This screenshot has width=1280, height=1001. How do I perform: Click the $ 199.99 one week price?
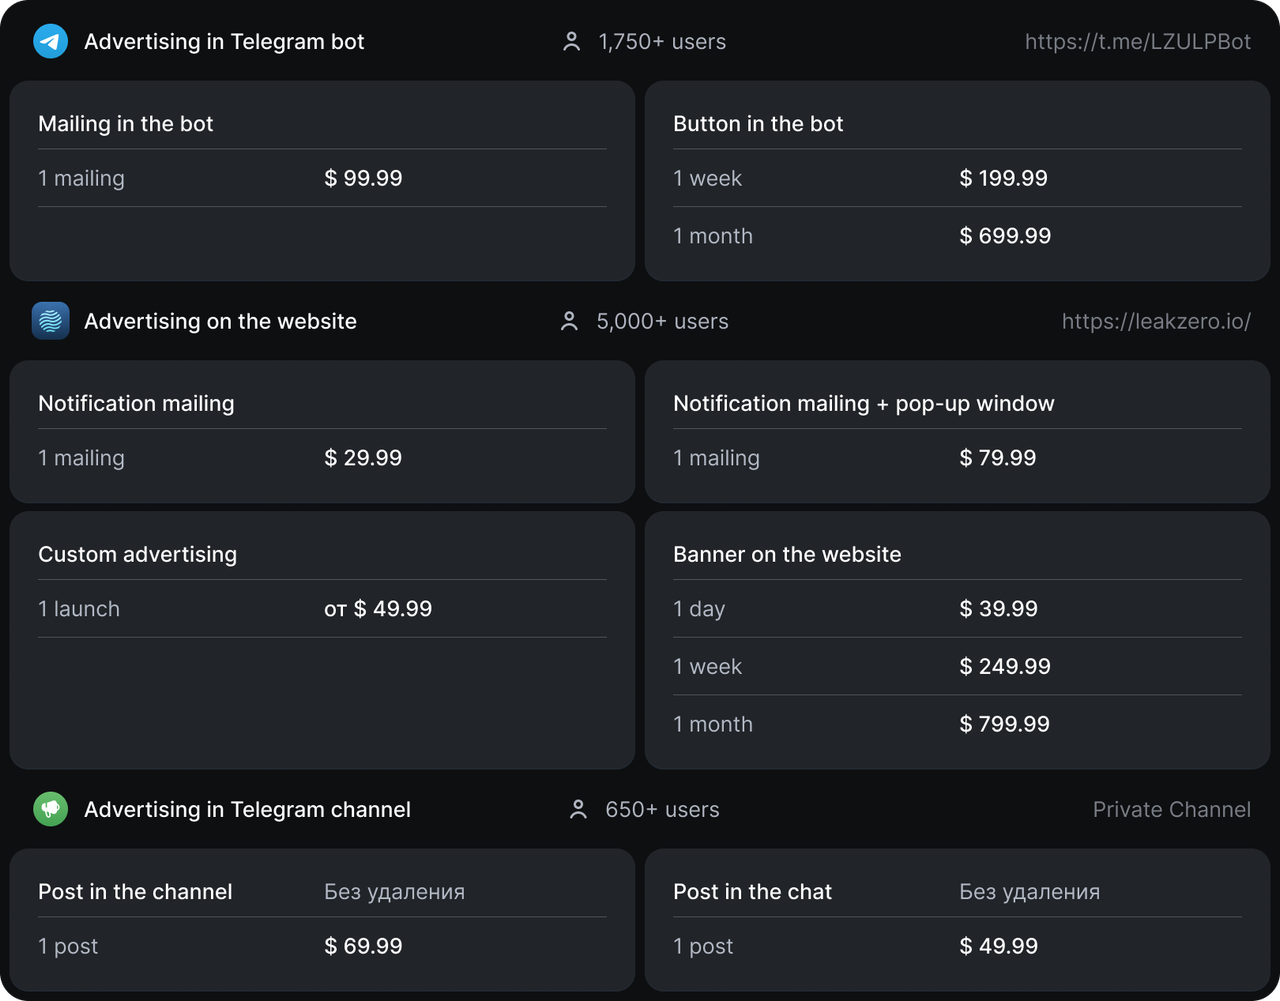1003,178
